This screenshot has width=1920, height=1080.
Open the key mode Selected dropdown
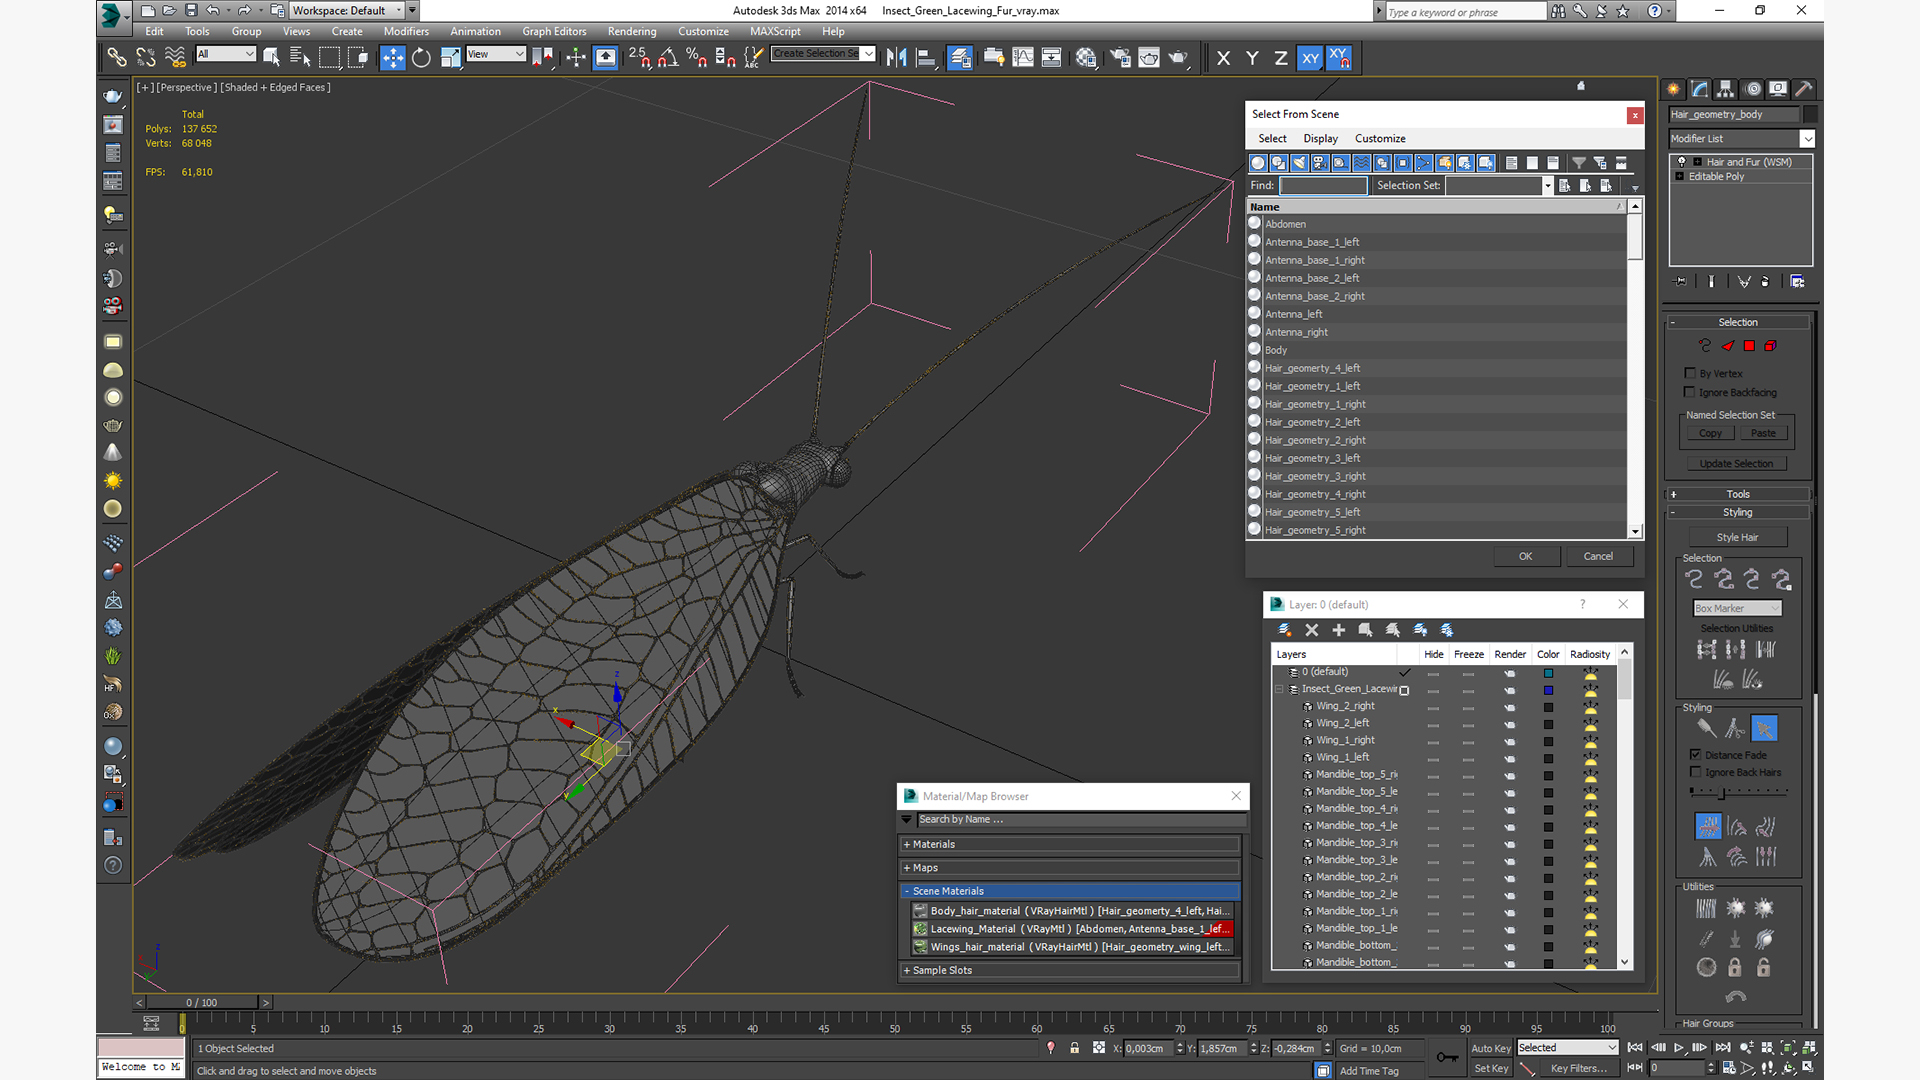coord(1567,1048)
